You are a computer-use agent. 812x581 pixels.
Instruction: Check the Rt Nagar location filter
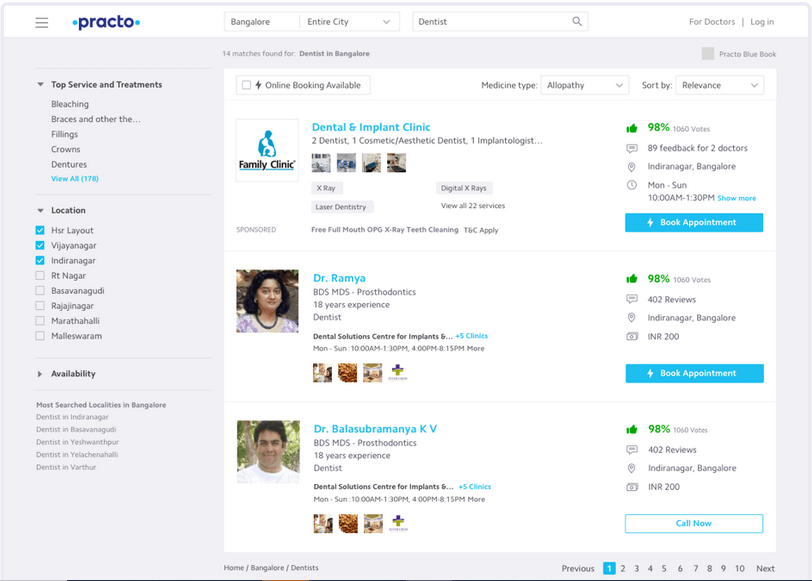pos(40,275)
